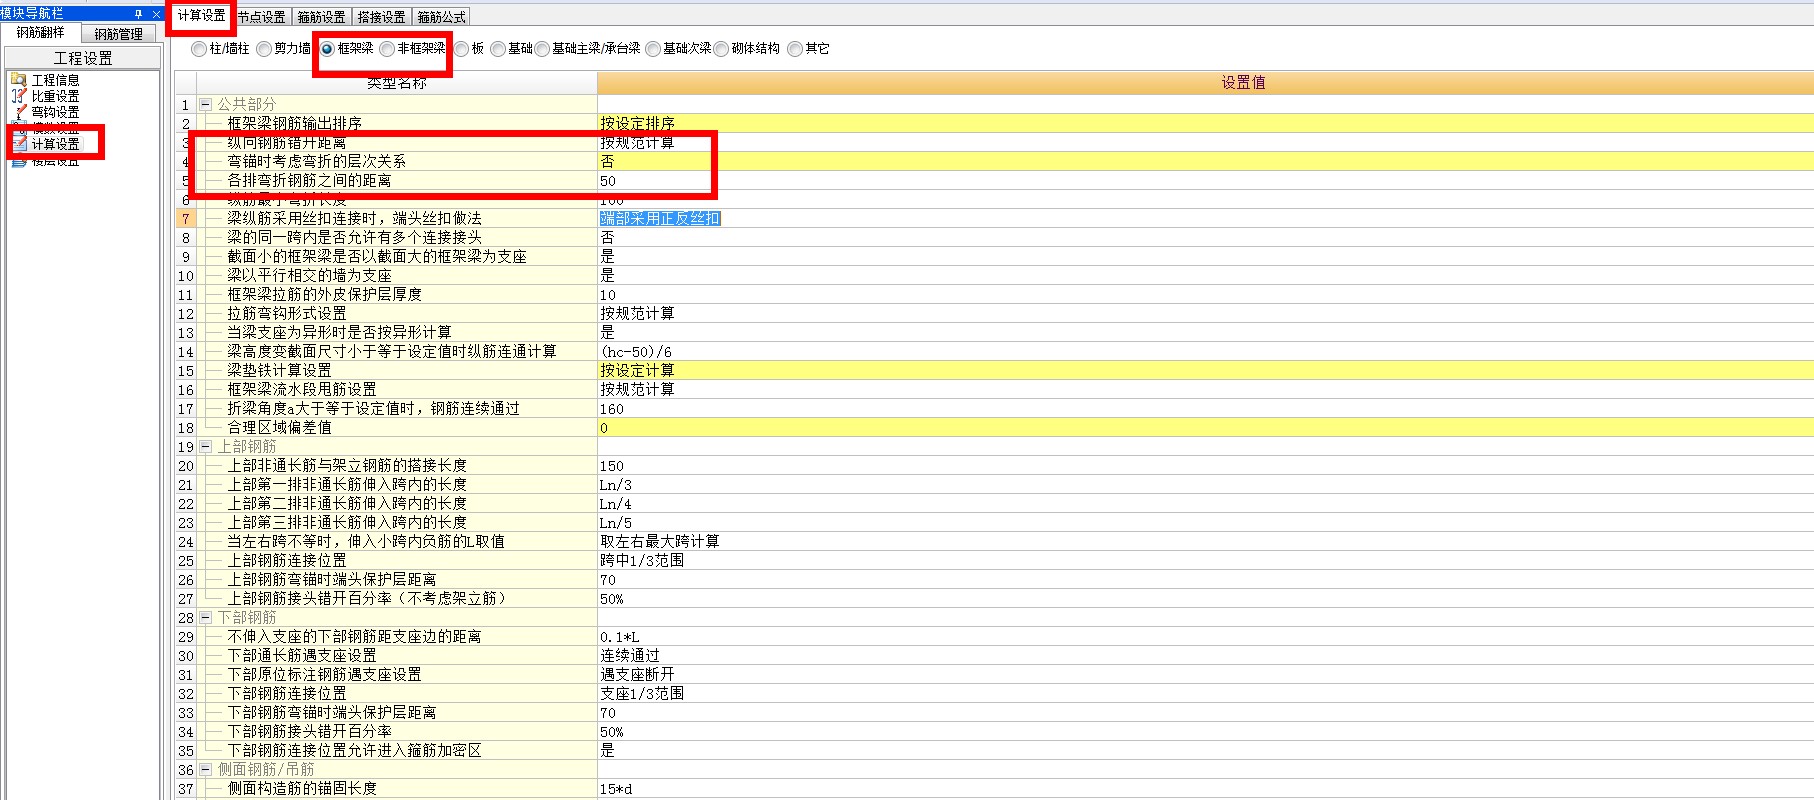Collapse the 侧面钢筋/吊筋 group

tap(205, 770)
